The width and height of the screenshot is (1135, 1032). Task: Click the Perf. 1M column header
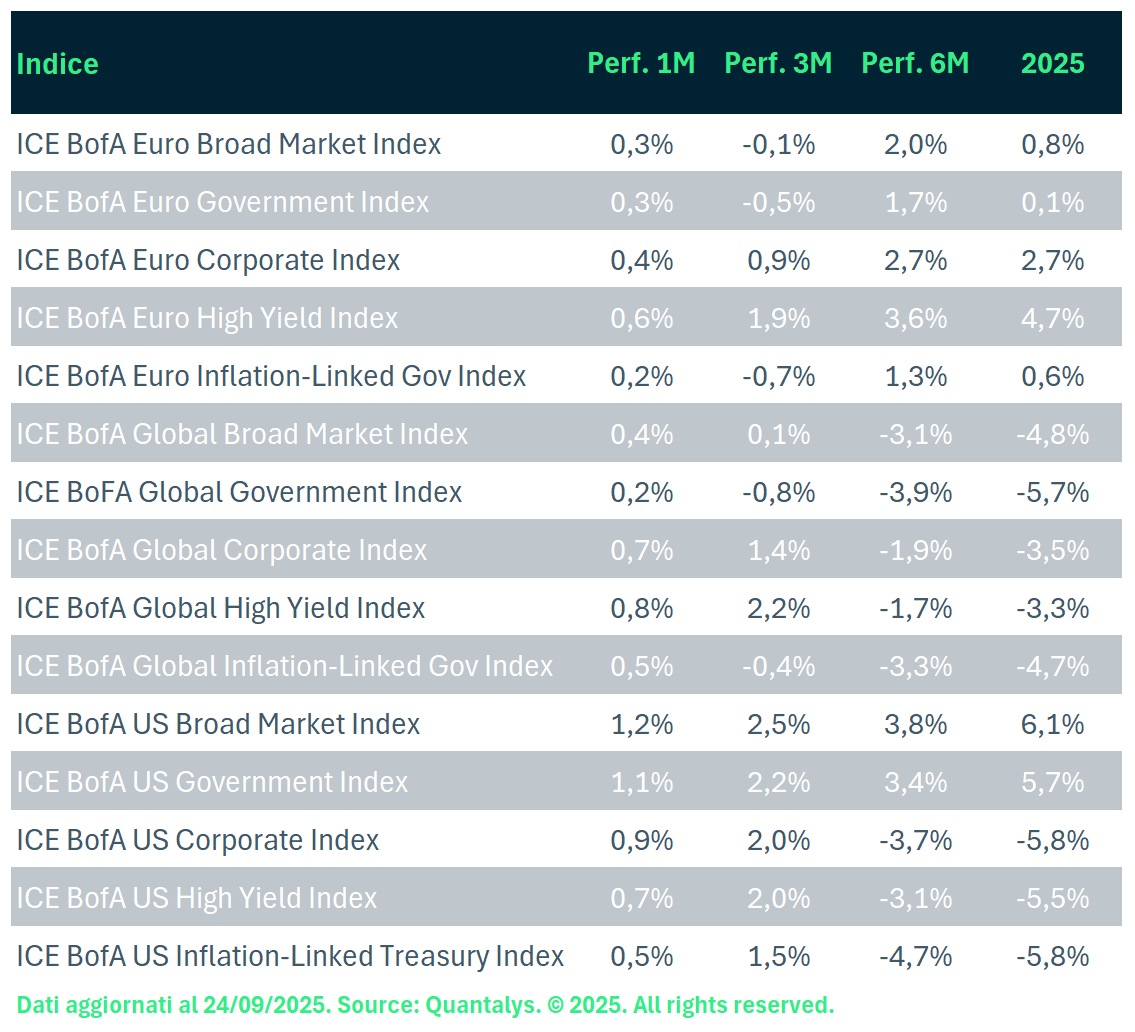click(641, 64)
